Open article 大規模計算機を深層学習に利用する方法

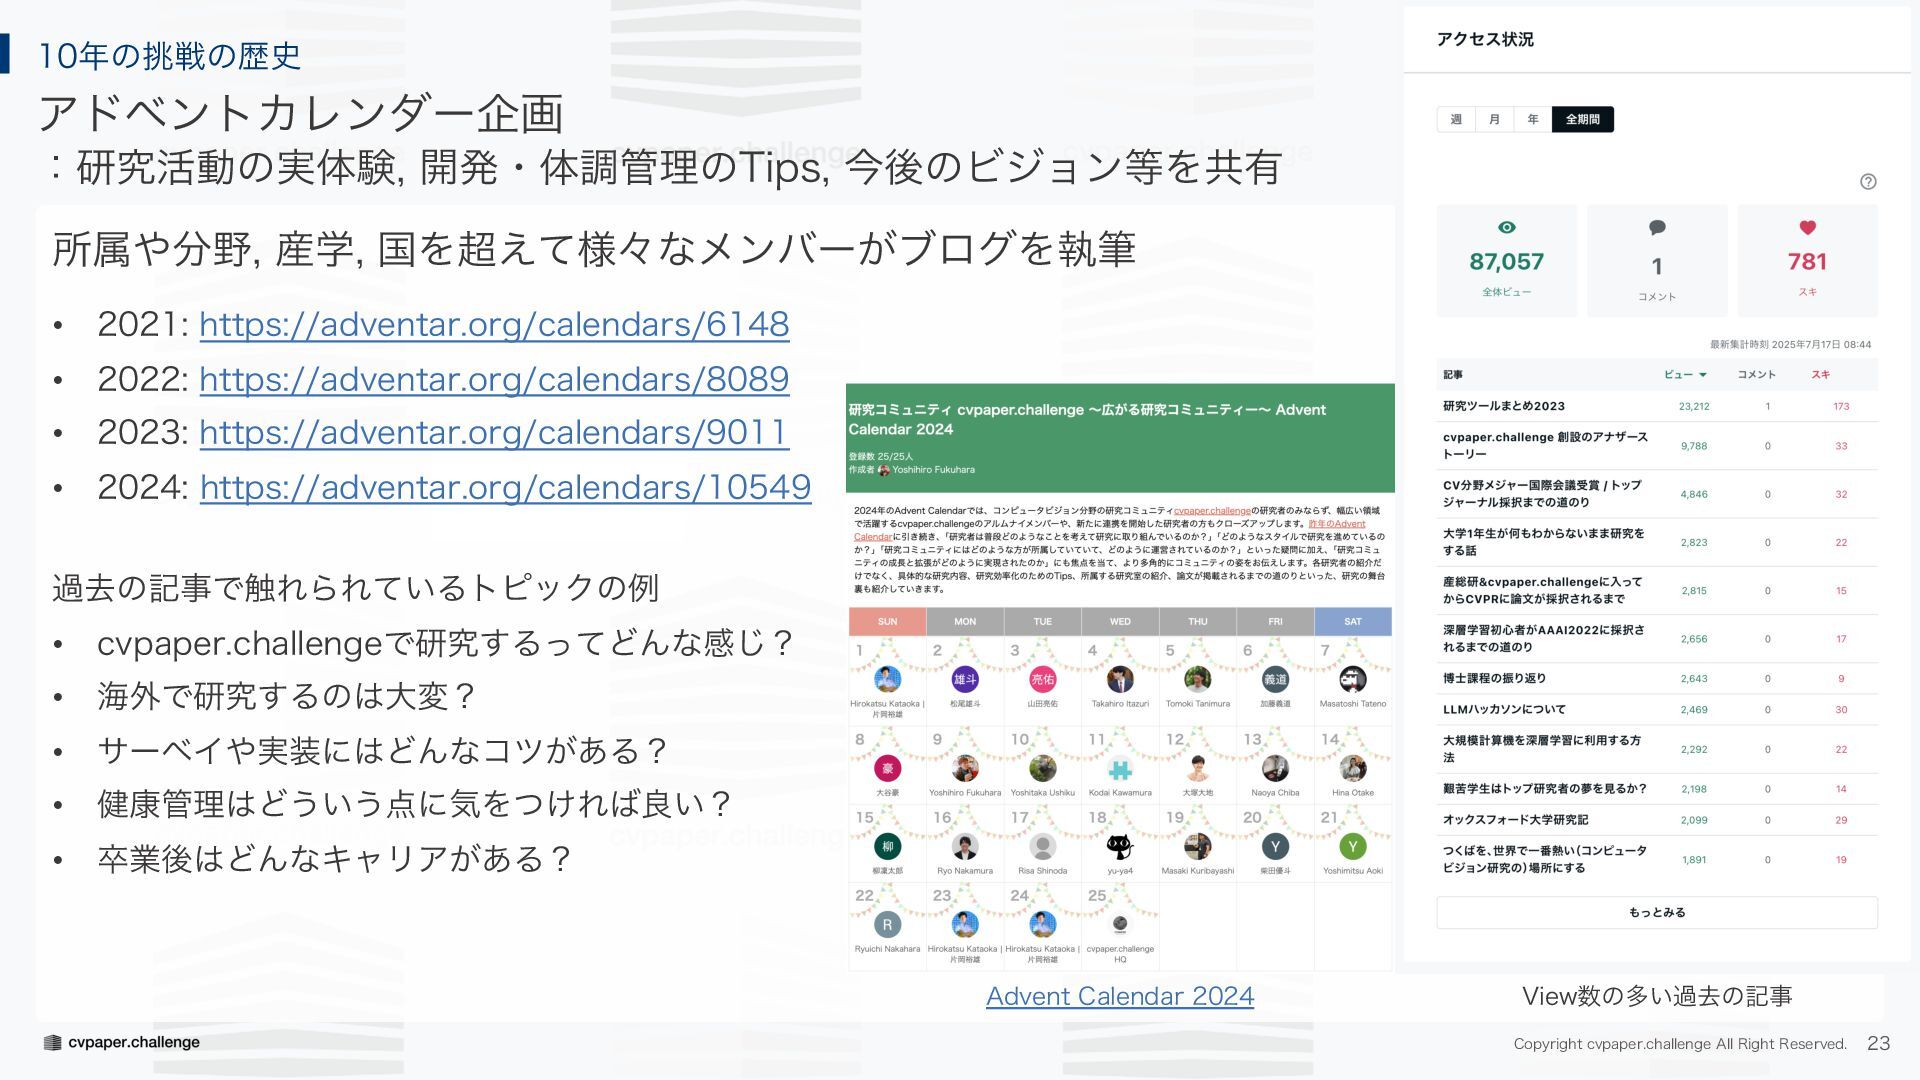[1542, 749]
